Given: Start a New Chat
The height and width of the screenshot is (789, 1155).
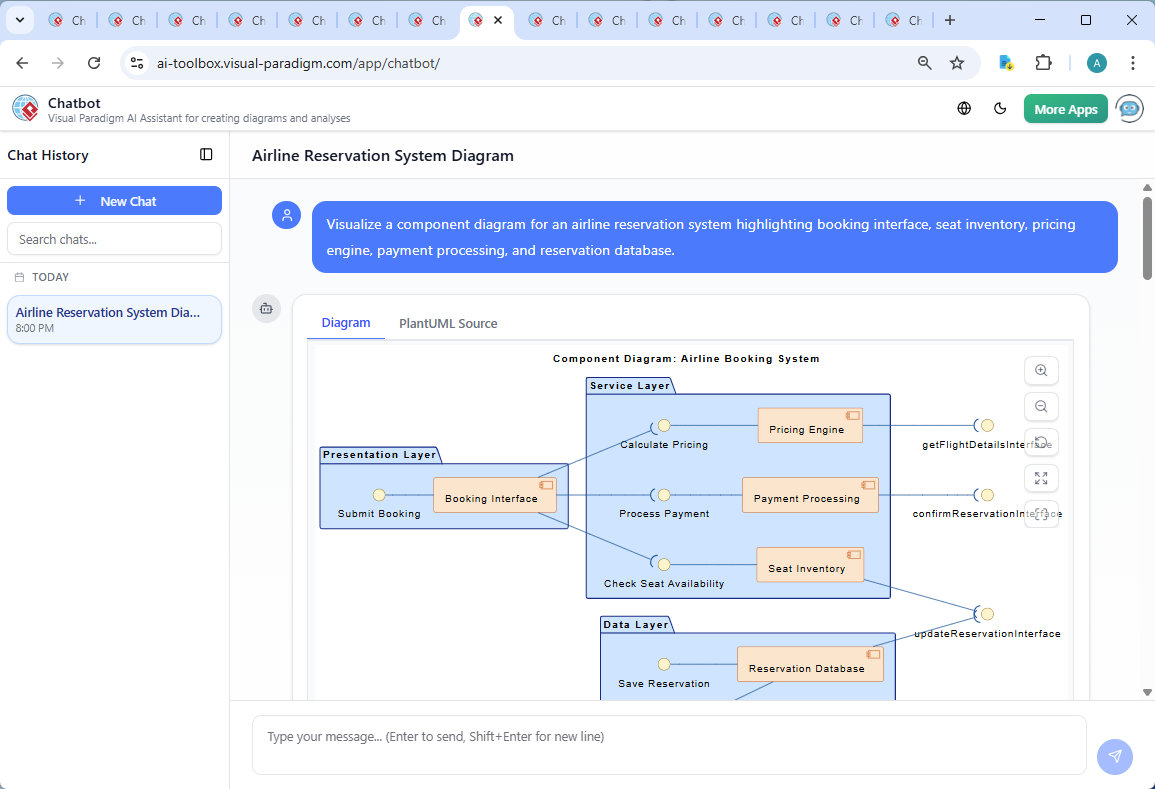Looking at the screenshot, I should point(114,200).
